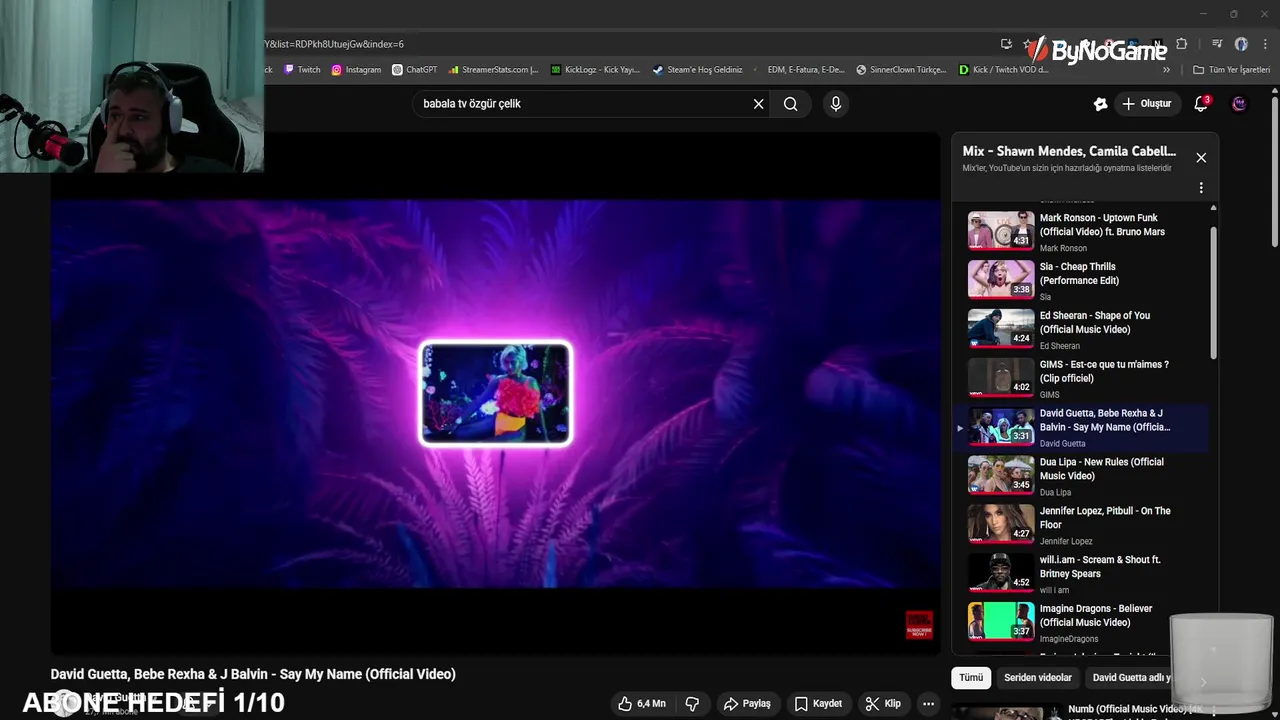Open the notifications bell
Viewport: 1280px width, 720px height.
(x=1202, y=104)
